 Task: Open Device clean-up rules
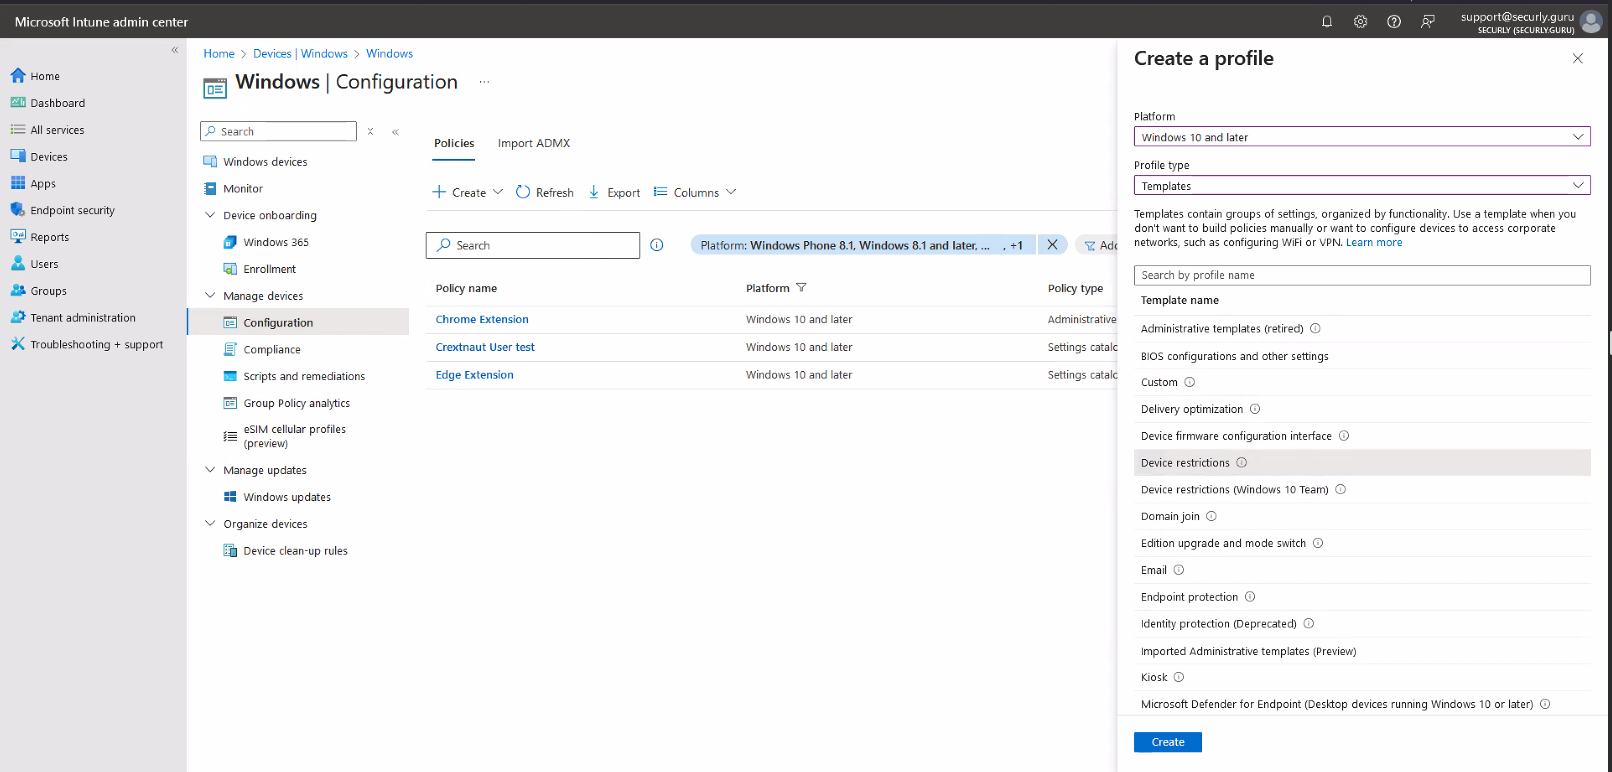298,551
